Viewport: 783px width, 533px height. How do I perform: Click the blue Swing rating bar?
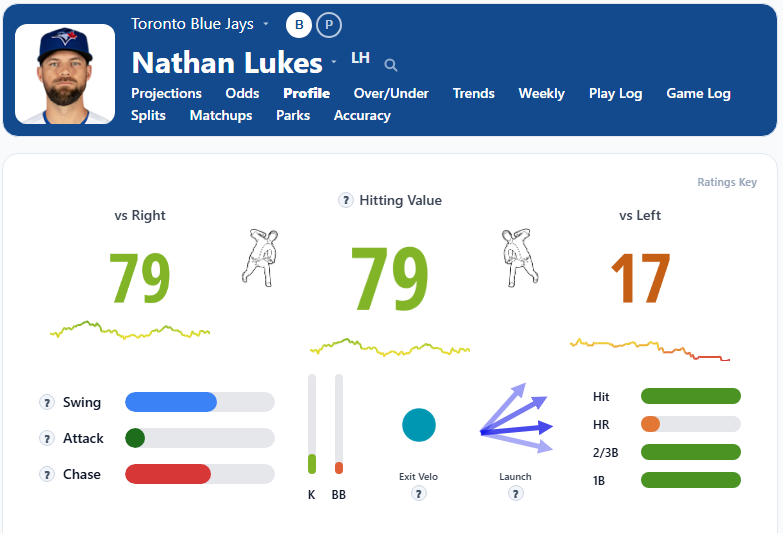(x=200, y=402)
